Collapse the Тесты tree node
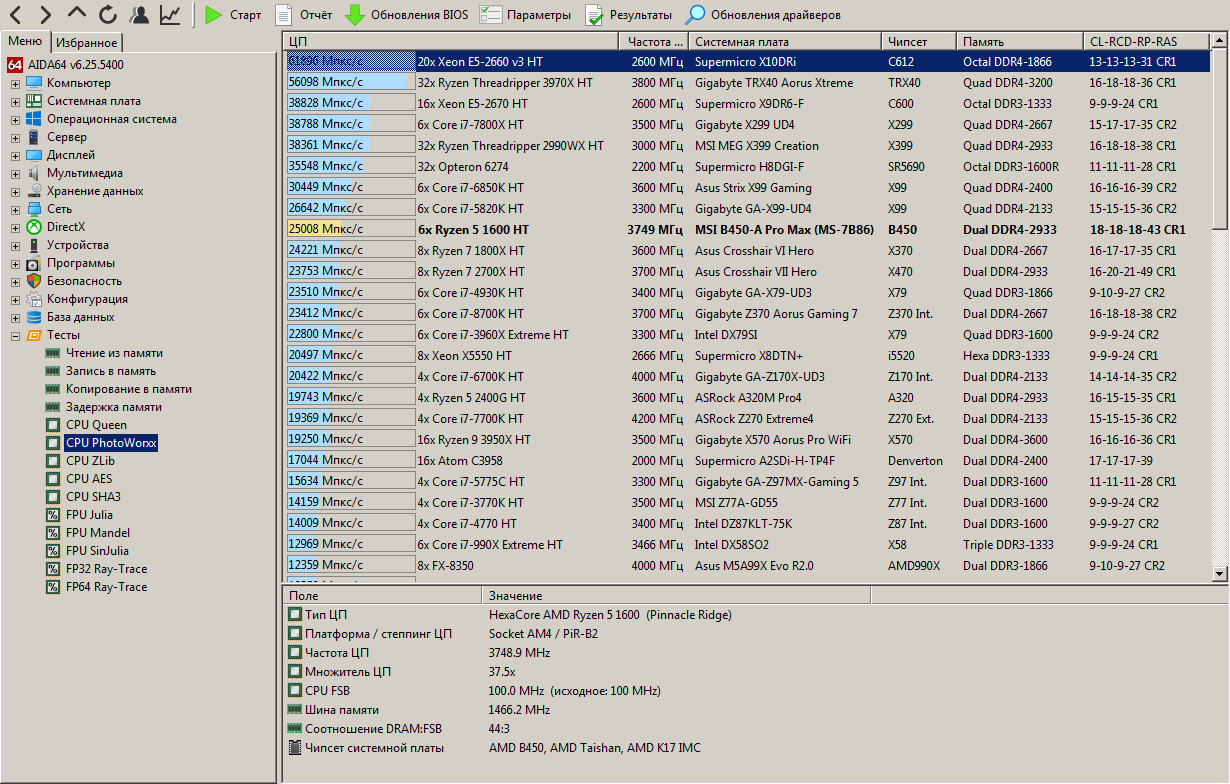1230x784 pixels. (x=15, y=335)
